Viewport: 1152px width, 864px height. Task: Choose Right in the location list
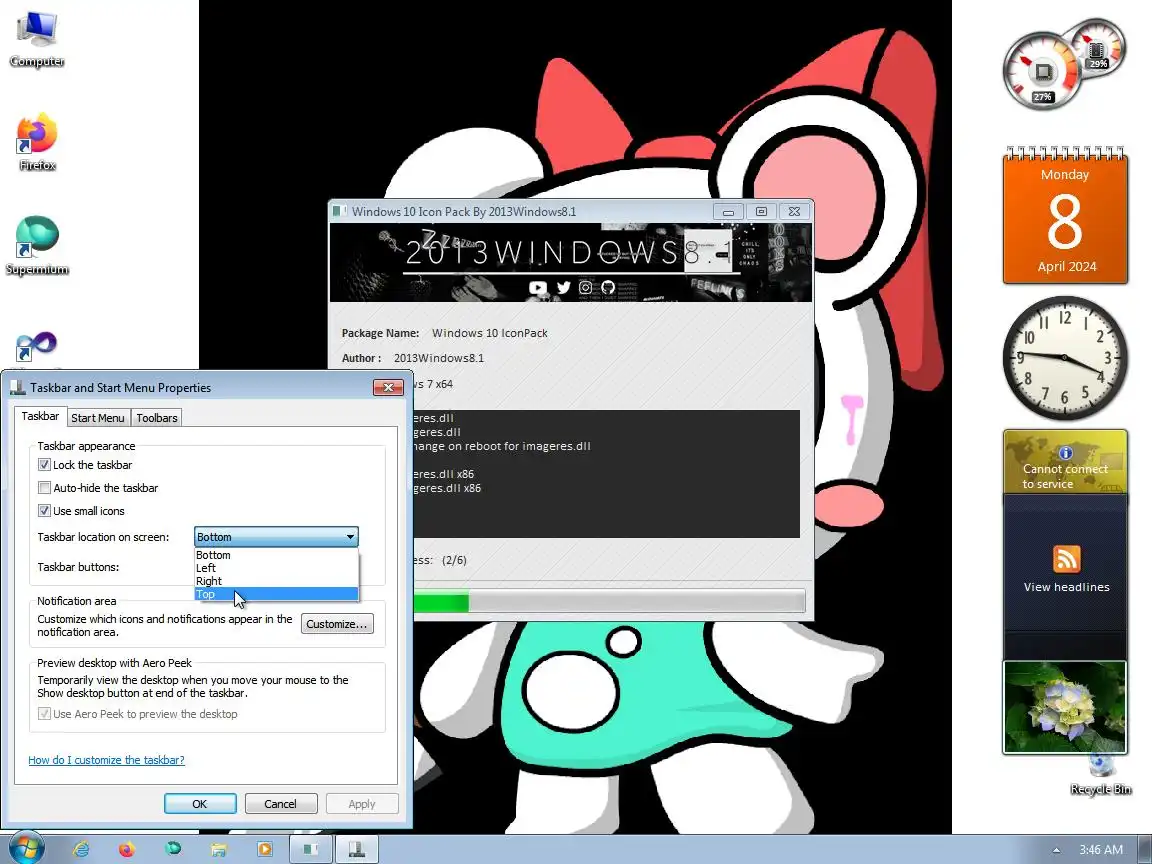pos(276,581)
